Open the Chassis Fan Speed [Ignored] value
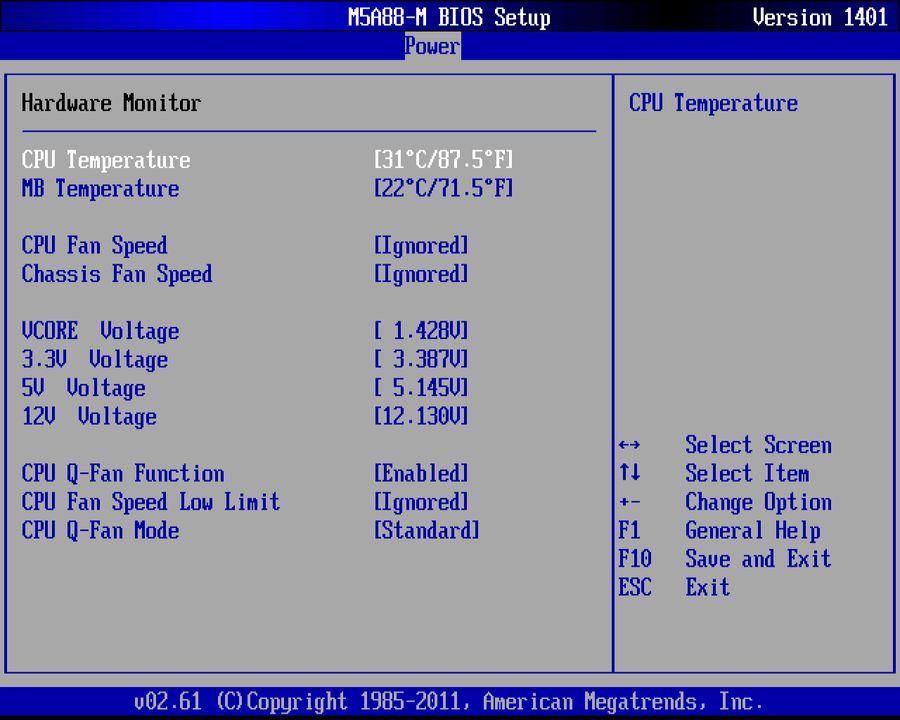The width and height of the screenshot is (900, 720). pyautogui.click(x=421, y=274)
